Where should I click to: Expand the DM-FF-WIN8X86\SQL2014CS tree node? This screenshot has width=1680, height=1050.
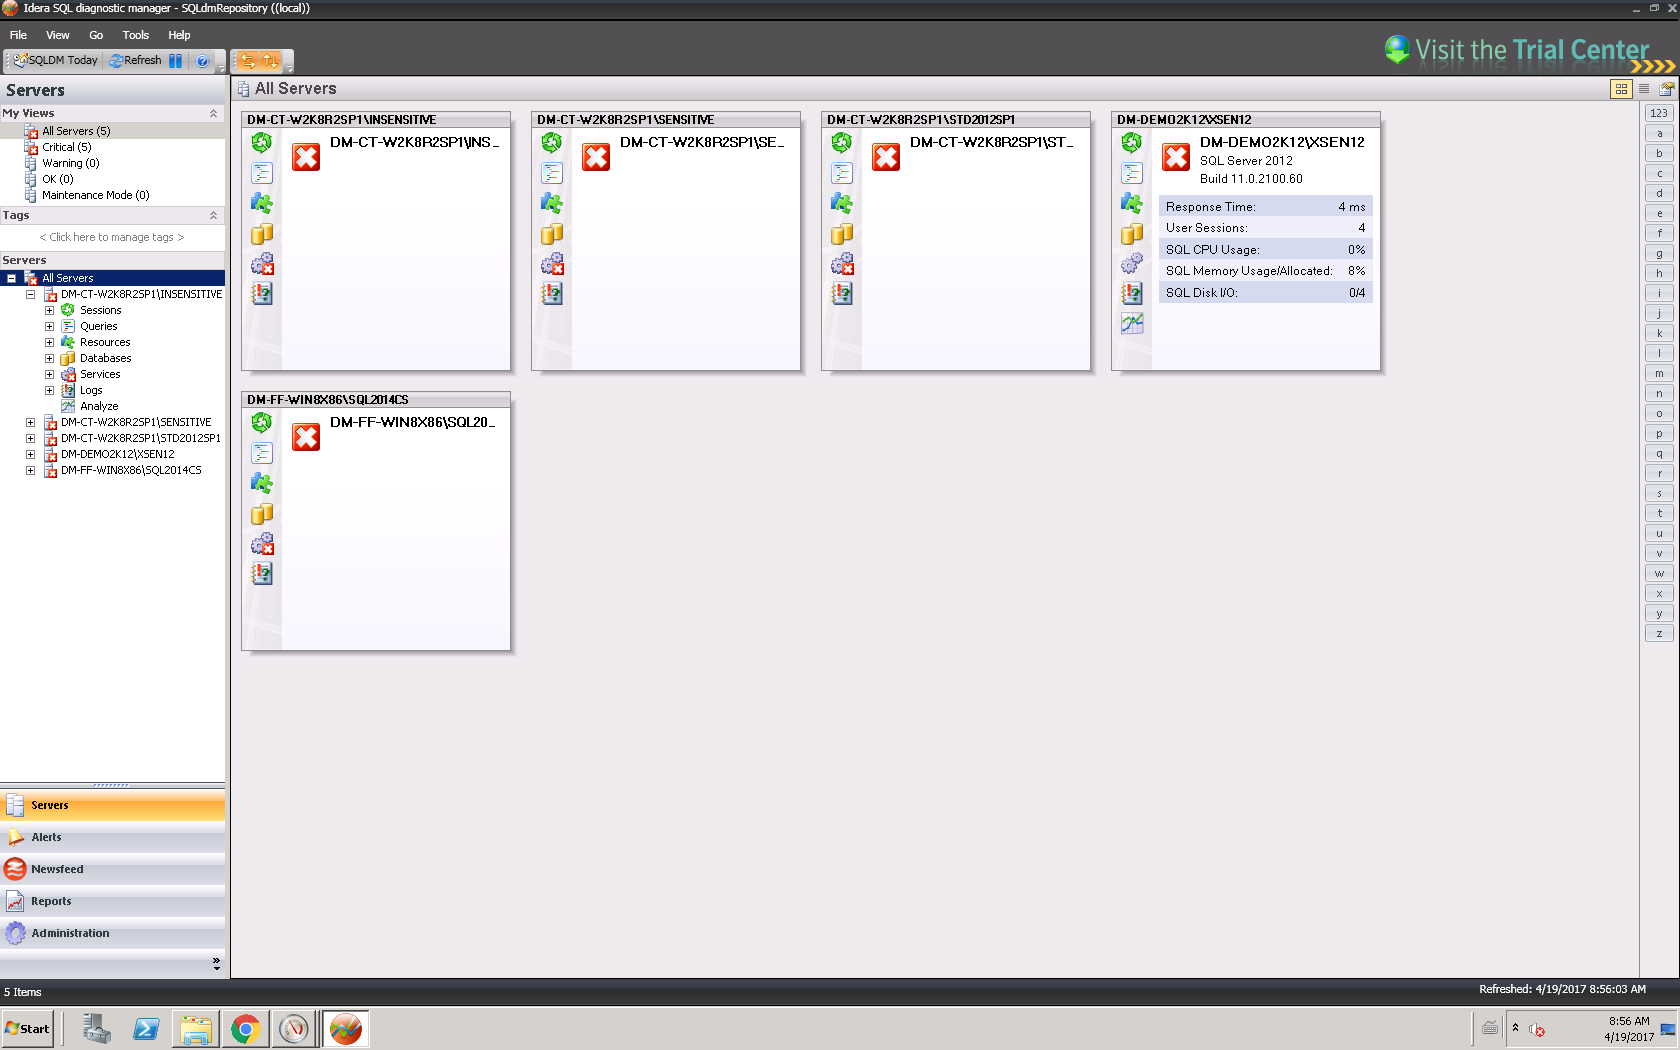[30, 470]
